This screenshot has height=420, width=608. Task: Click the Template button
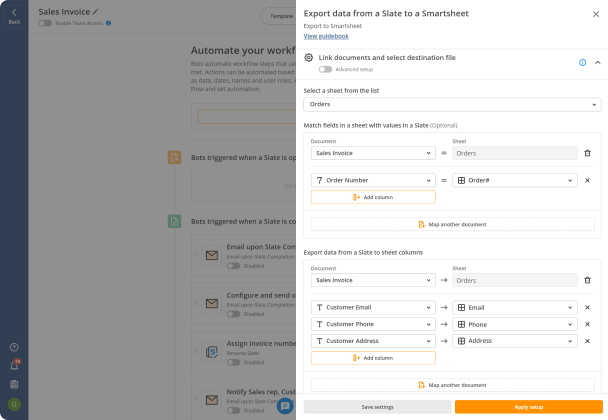coord(278,16)
